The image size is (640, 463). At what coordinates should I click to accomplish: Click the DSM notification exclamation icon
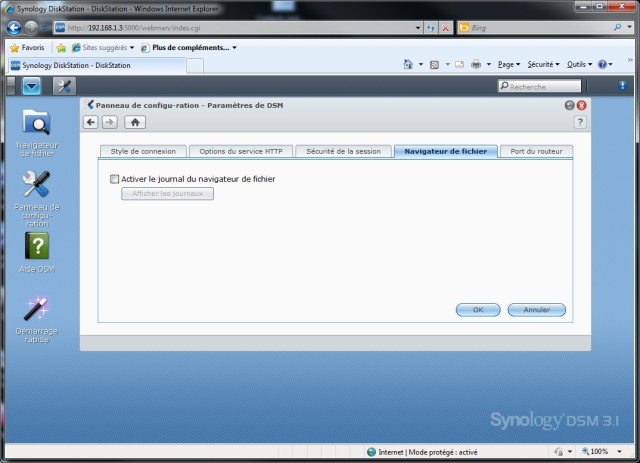click(622, 85)
